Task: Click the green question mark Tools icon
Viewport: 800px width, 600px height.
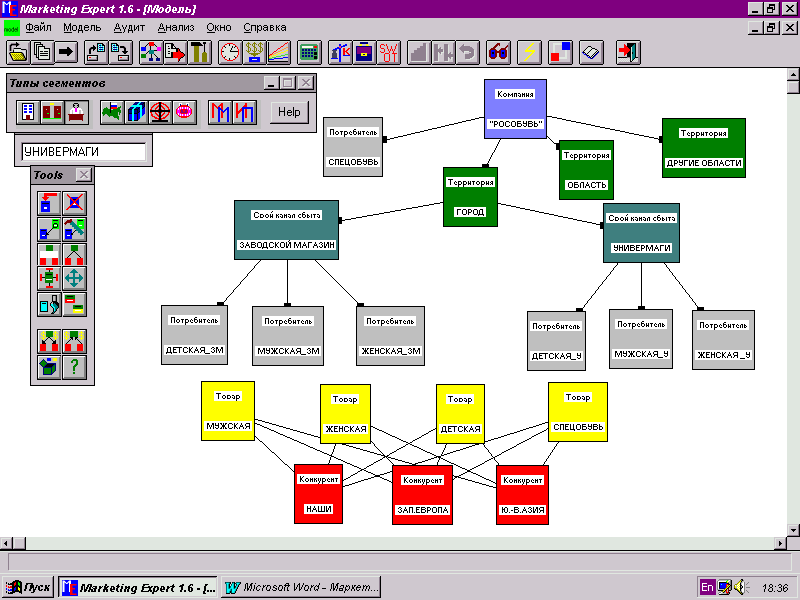Action: (74, 367)
